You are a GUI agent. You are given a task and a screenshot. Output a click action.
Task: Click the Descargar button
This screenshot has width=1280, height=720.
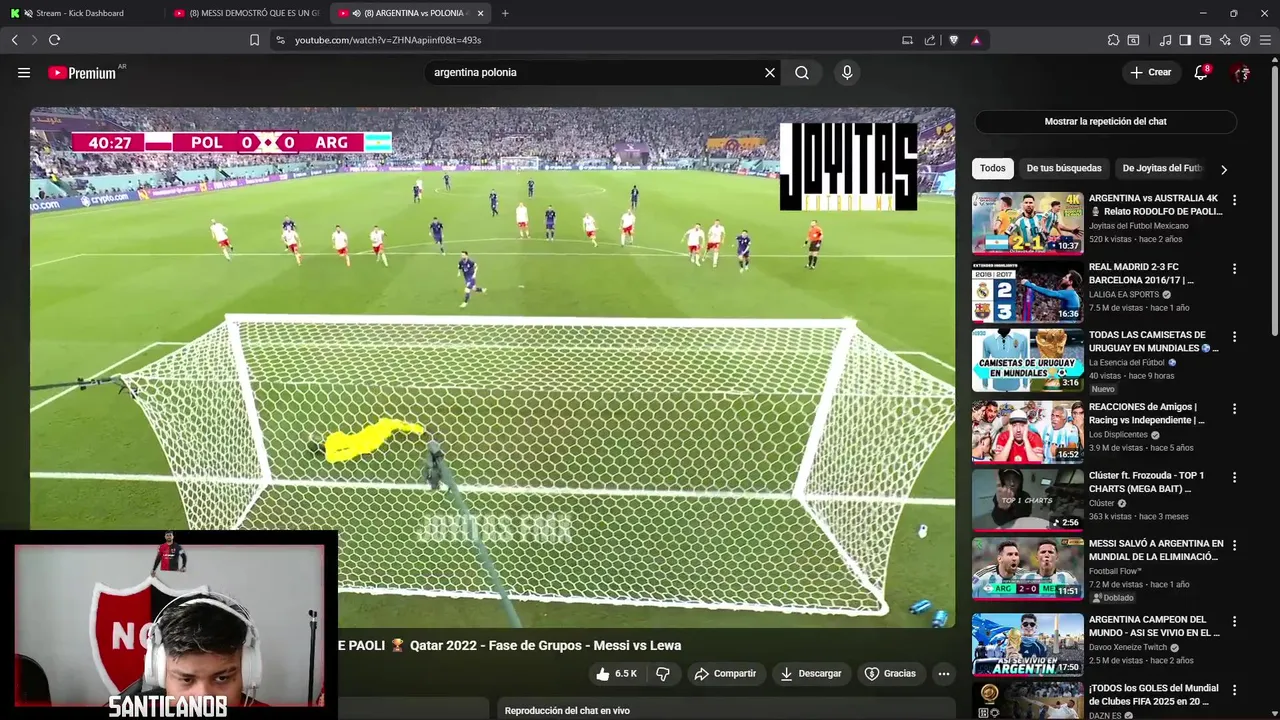tap(811, 674)
